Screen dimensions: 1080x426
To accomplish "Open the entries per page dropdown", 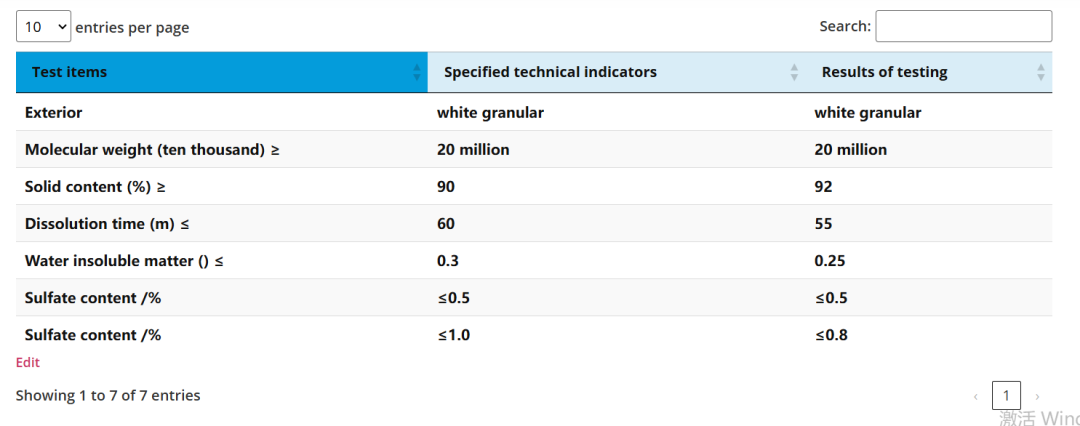I will [x=43, y=27].
